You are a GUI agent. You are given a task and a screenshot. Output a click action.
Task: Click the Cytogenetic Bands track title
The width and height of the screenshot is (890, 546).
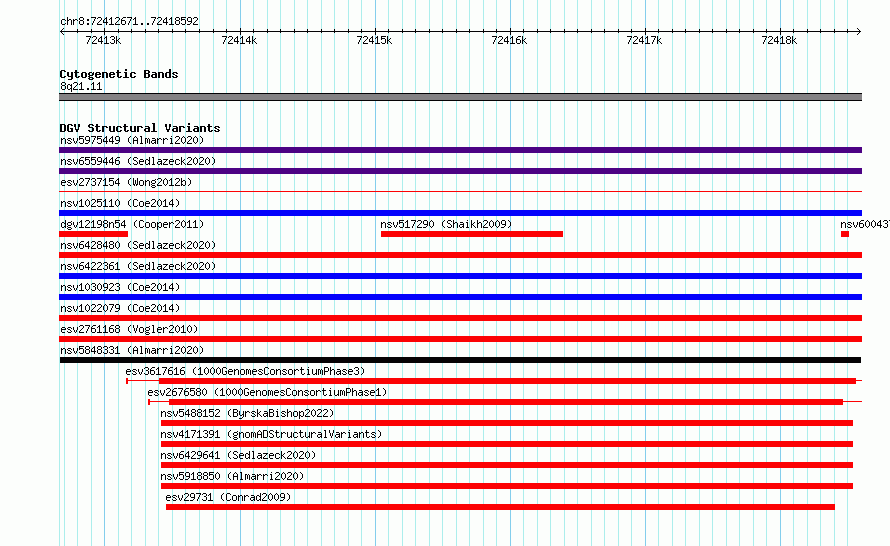click(119, 74)
